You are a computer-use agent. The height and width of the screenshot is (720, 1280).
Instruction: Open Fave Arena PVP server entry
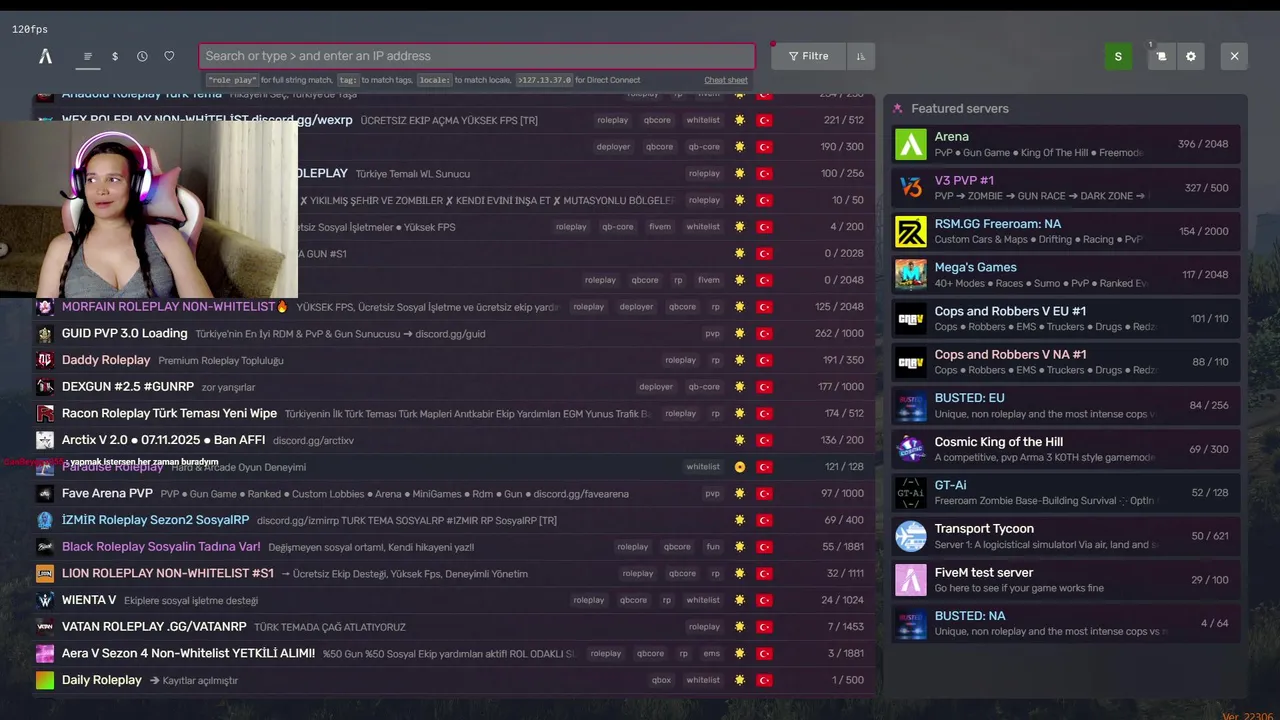[454, 493]
